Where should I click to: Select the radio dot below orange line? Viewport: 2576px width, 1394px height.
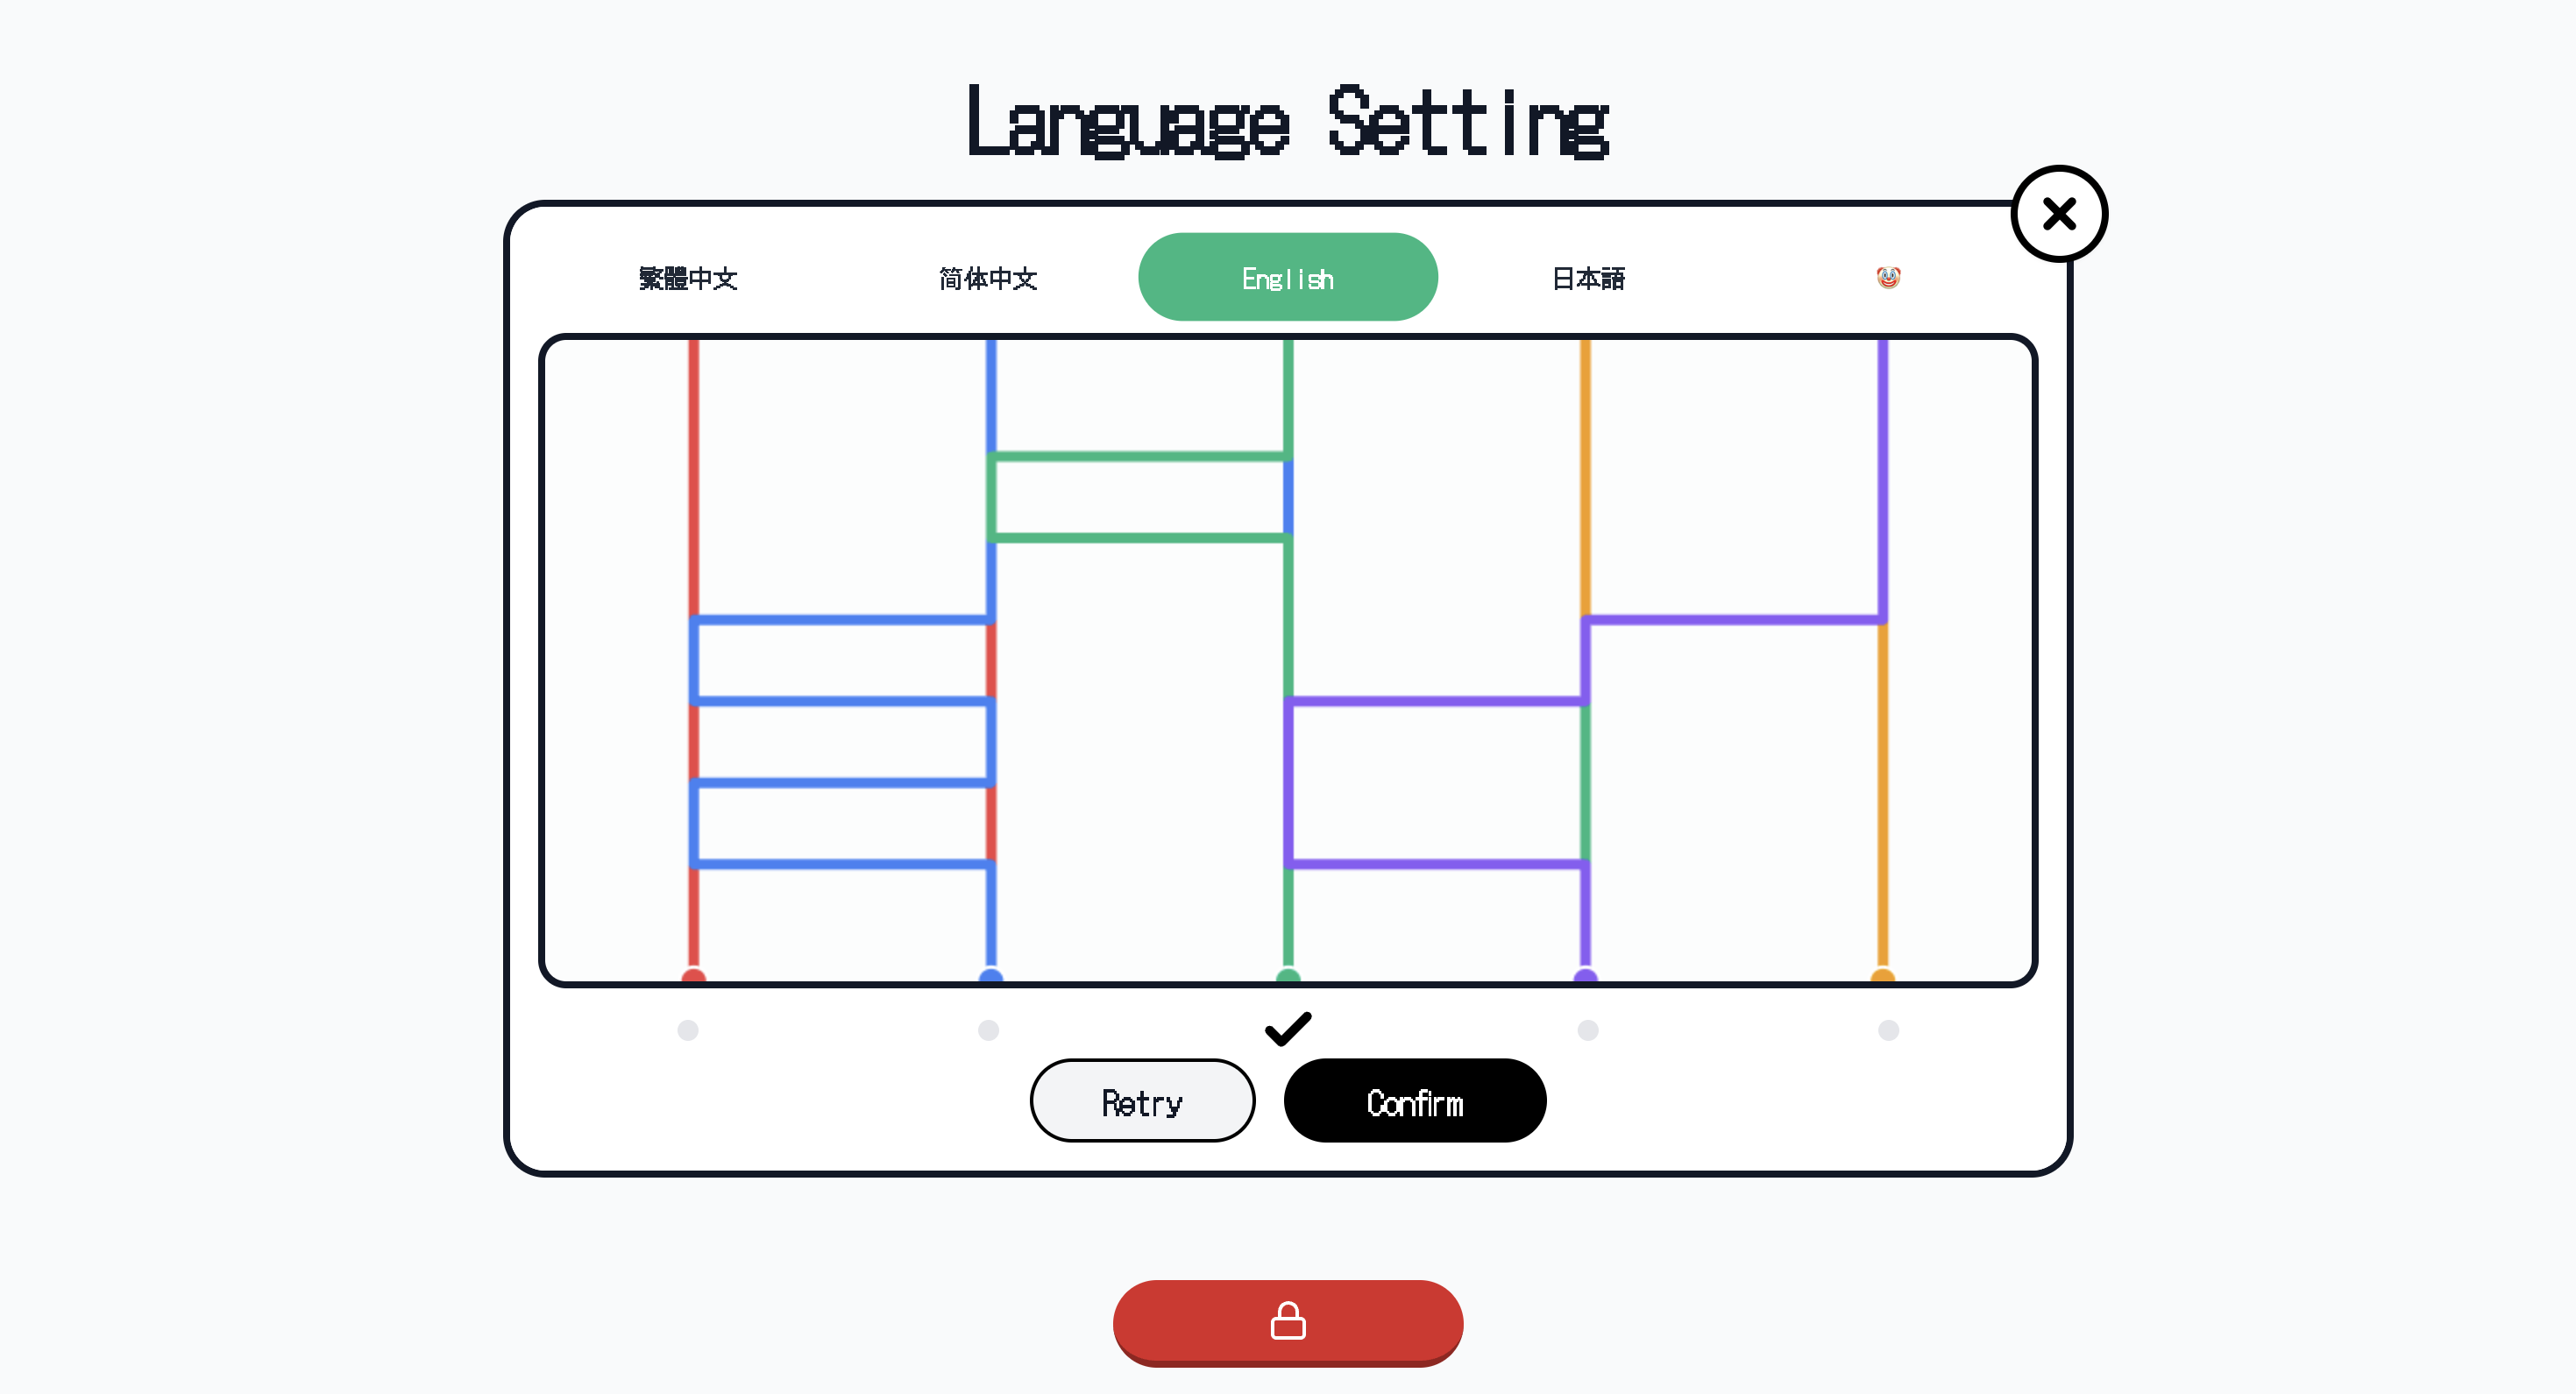[x=1888, y=1030]
